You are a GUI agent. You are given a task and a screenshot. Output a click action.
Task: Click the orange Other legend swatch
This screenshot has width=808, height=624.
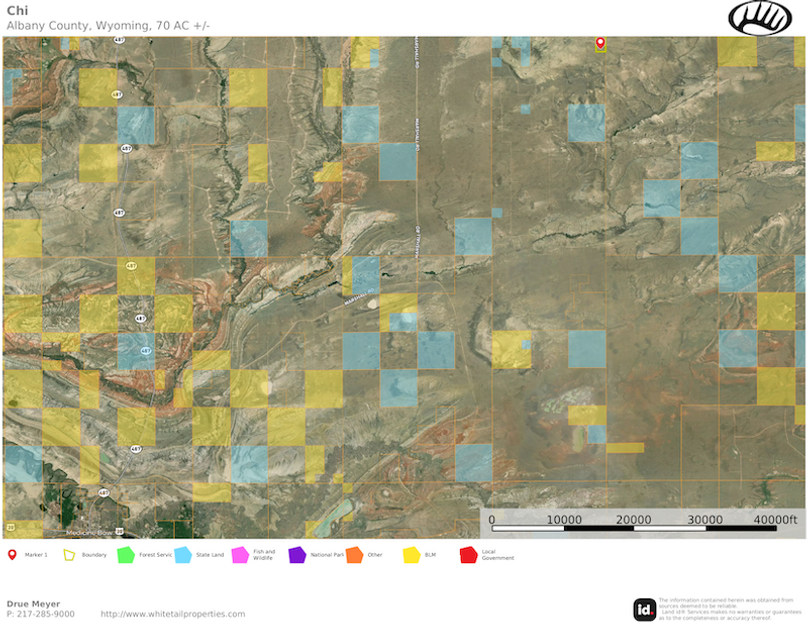pos(354,554)
